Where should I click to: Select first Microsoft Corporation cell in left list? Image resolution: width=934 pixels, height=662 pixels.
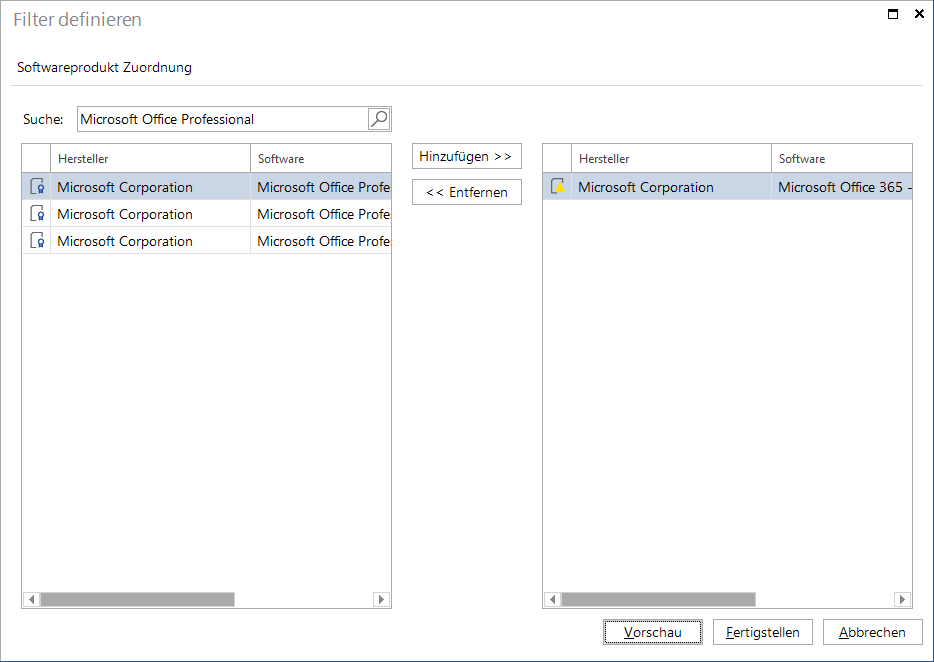pos(151,187)
